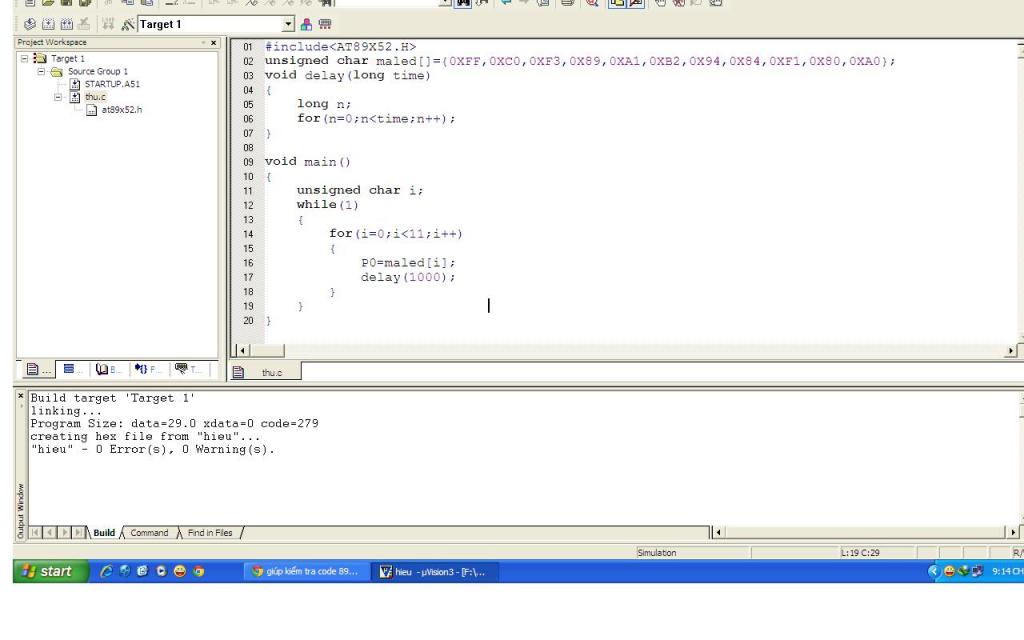1024x640 pixels.
Task: Select at89x52.h header file
Action: point(121,110)
